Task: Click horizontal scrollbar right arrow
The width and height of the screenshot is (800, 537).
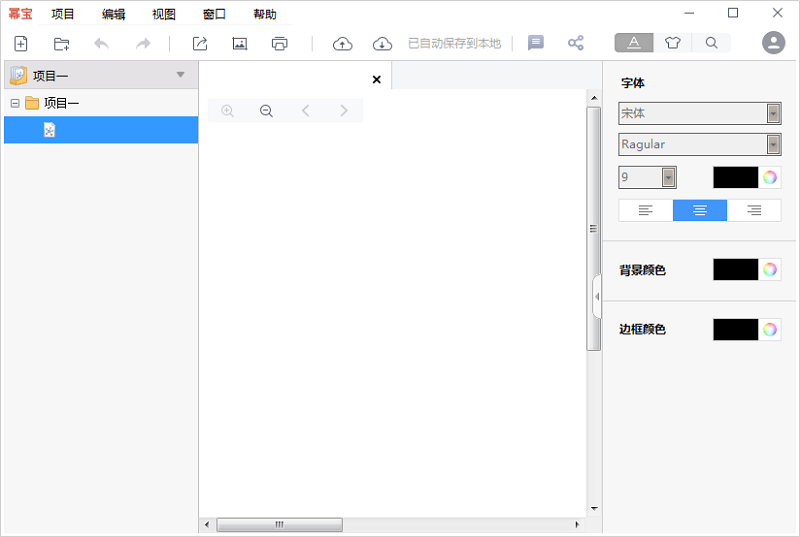Action: click(x=577, y=524)
